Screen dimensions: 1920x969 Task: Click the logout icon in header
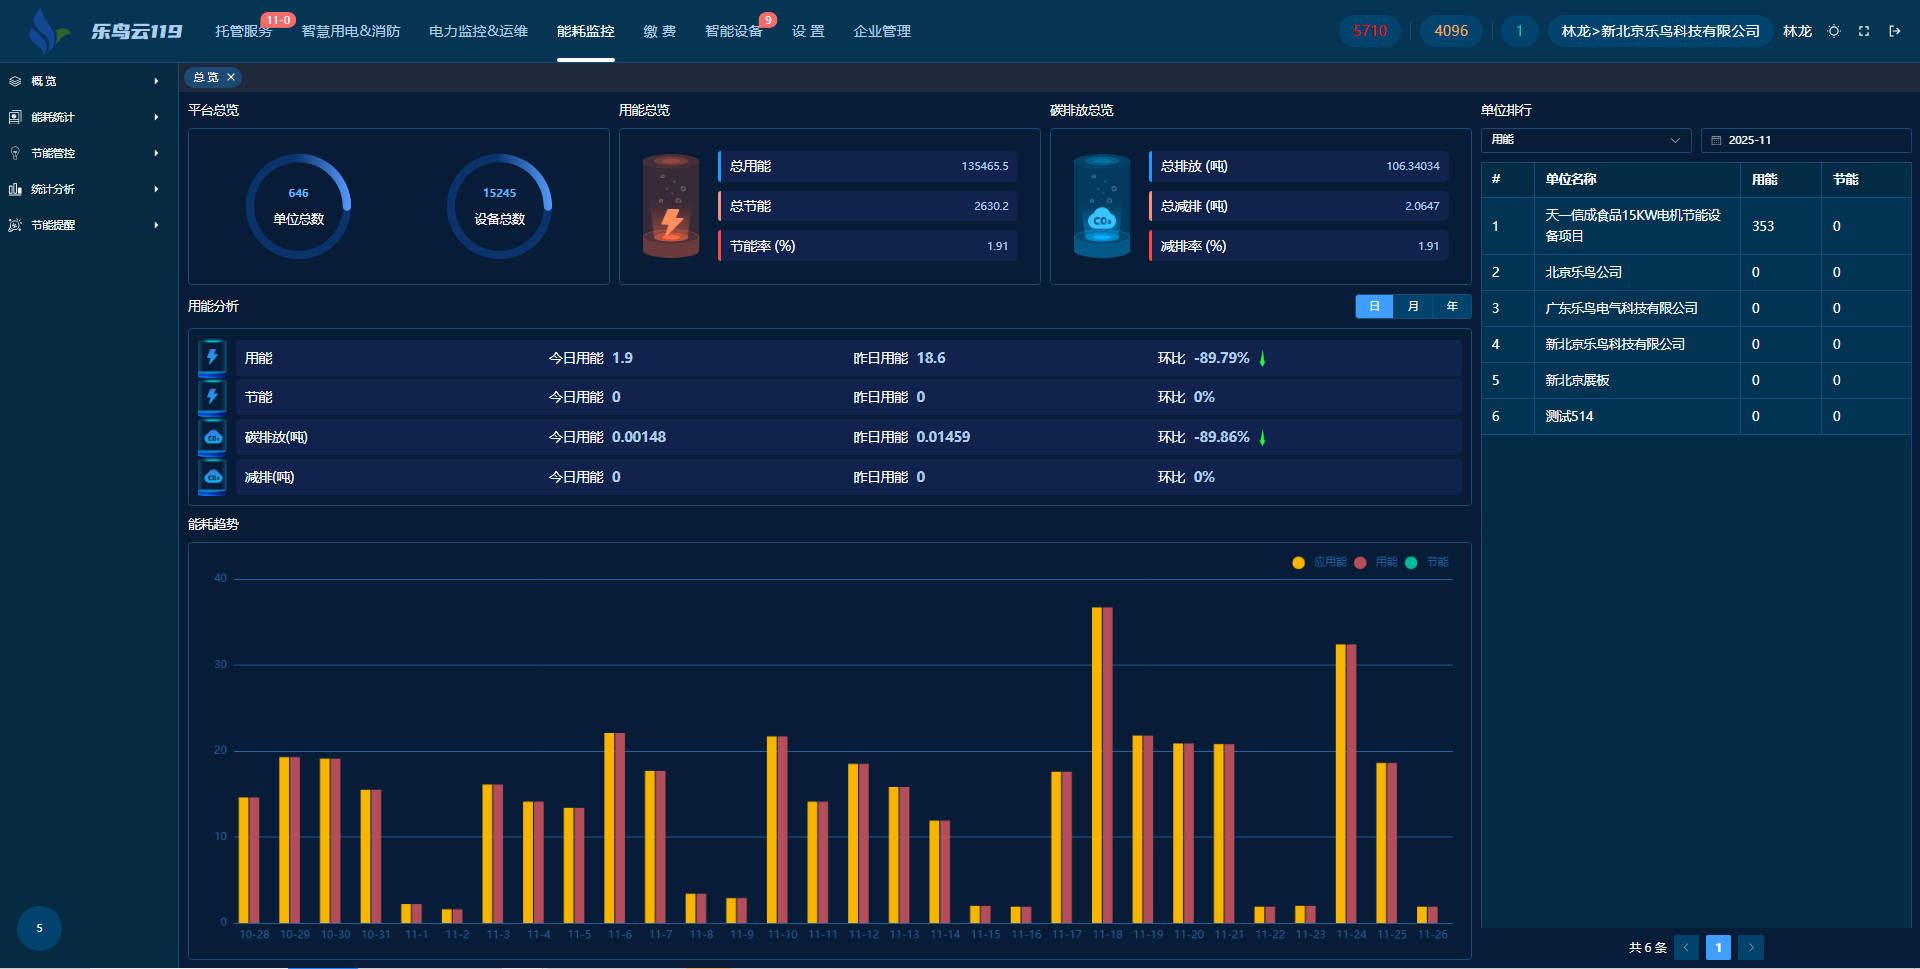1894,31
